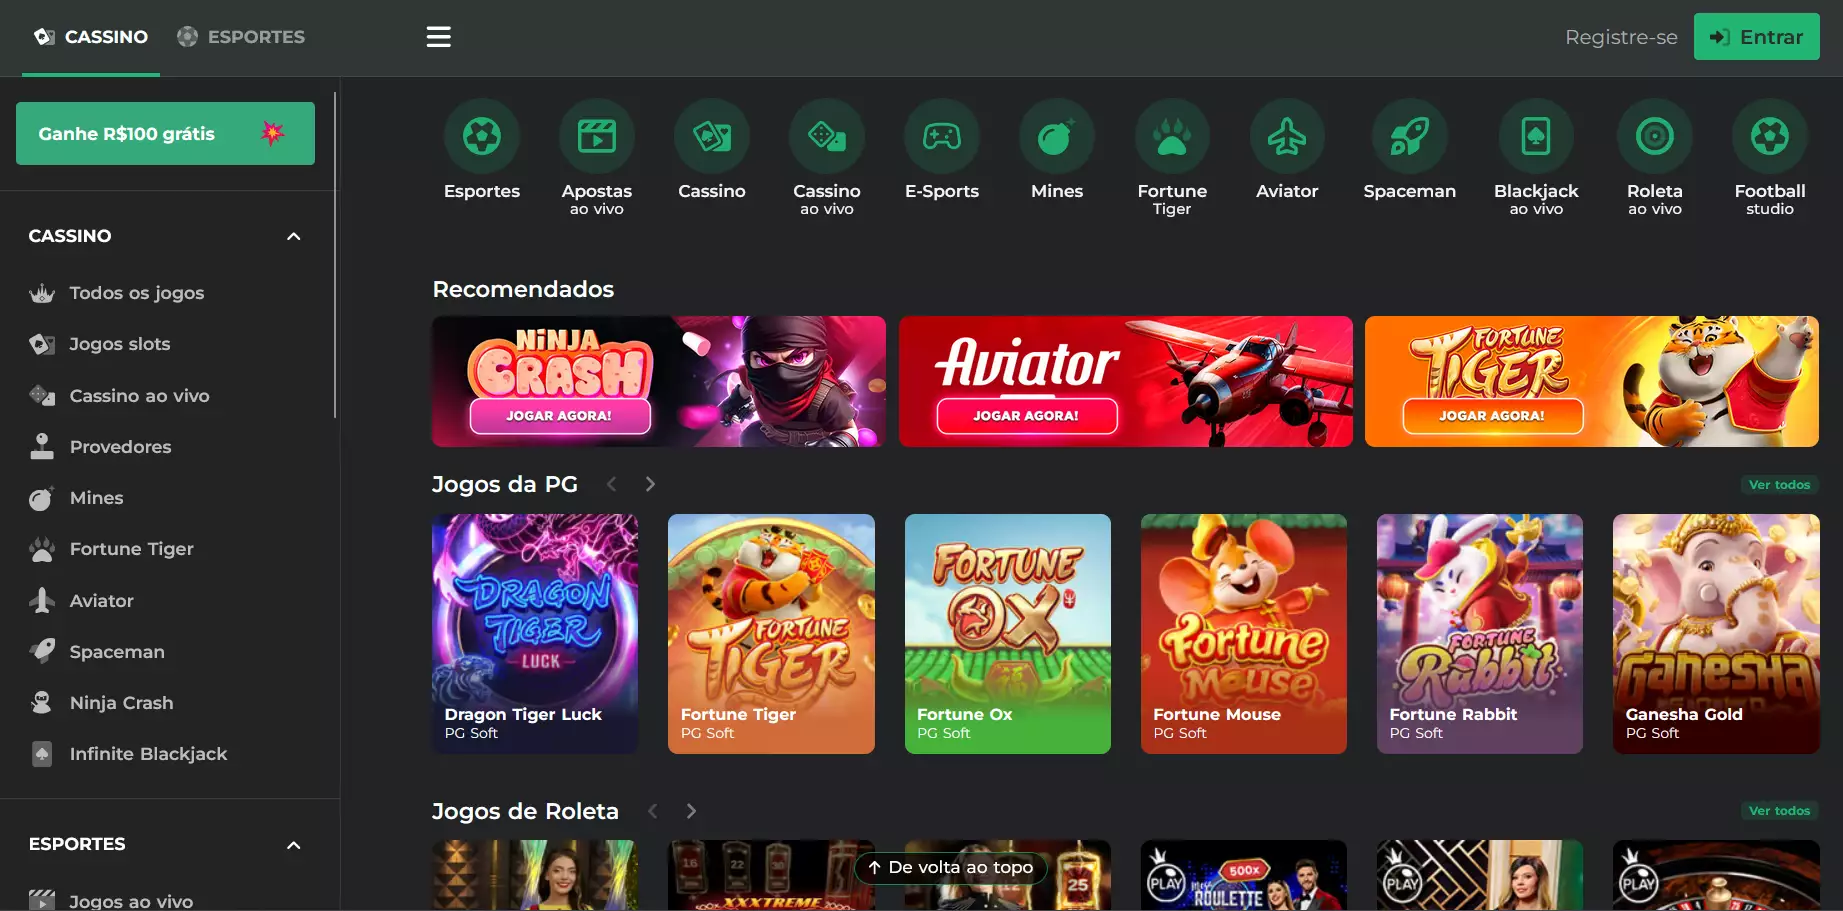
Task: Toggle the hamburger sidebar menu
Action: (438, 37)
